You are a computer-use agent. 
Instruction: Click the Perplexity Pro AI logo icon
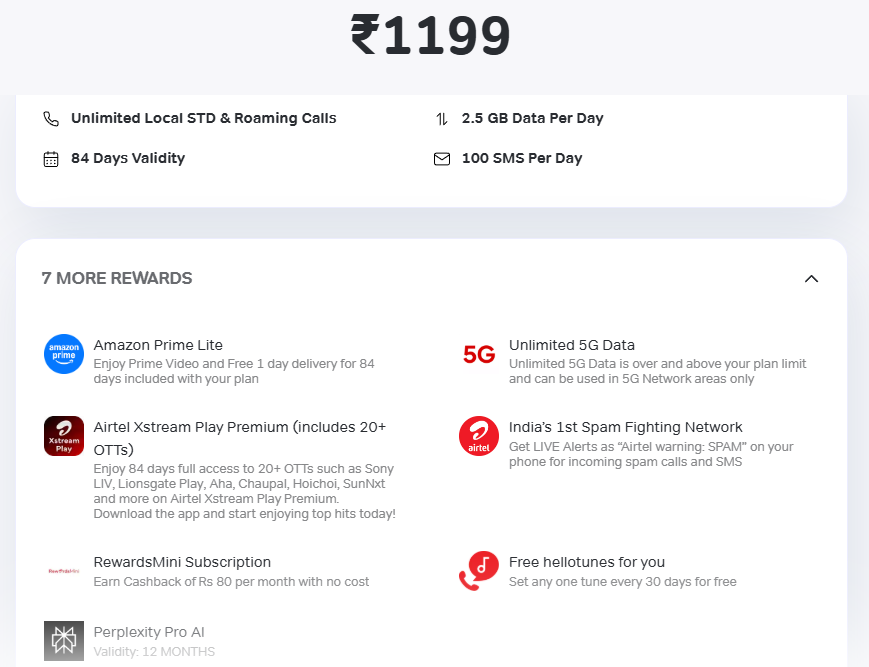point(63,639)
